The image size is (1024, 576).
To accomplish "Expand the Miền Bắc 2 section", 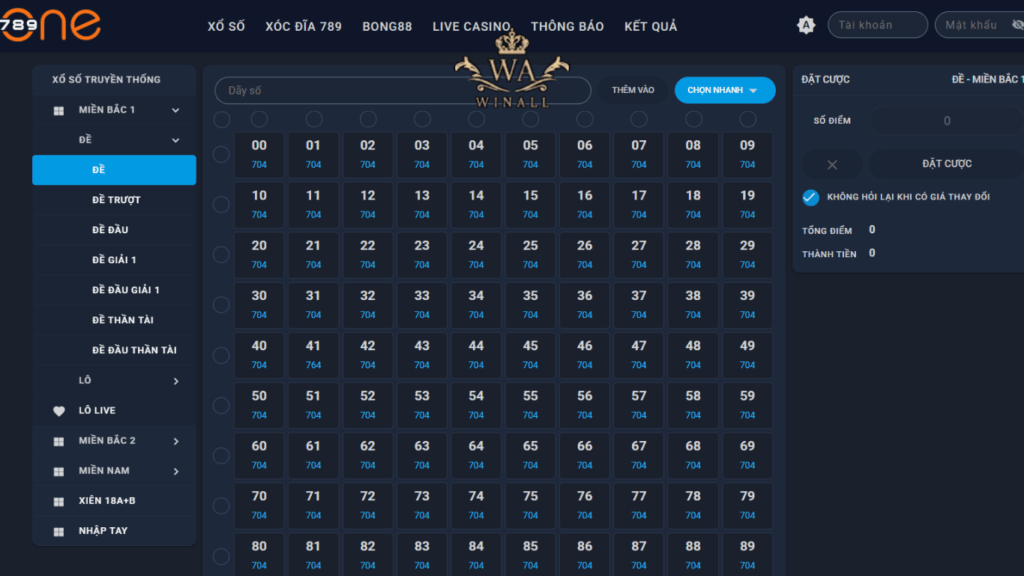I will click(175, 441).
